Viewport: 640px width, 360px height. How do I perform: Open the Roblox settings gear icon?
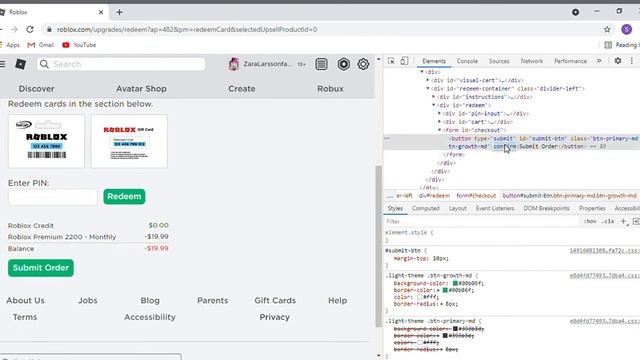(x=363, y=64)
